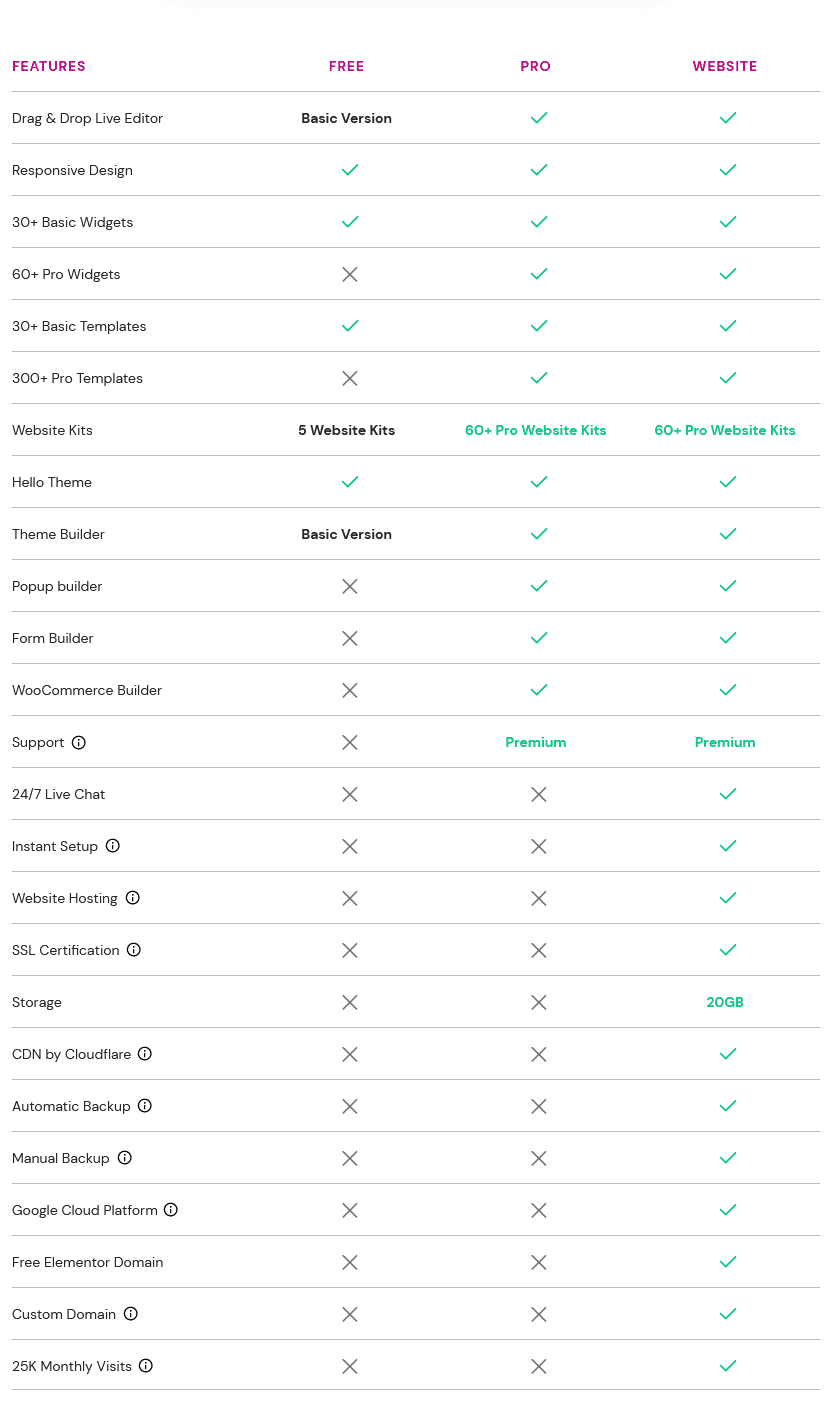Click the Premium support label under Pro
The image size is (832, 1411).
pyautogui.click(x=536, y=742)
